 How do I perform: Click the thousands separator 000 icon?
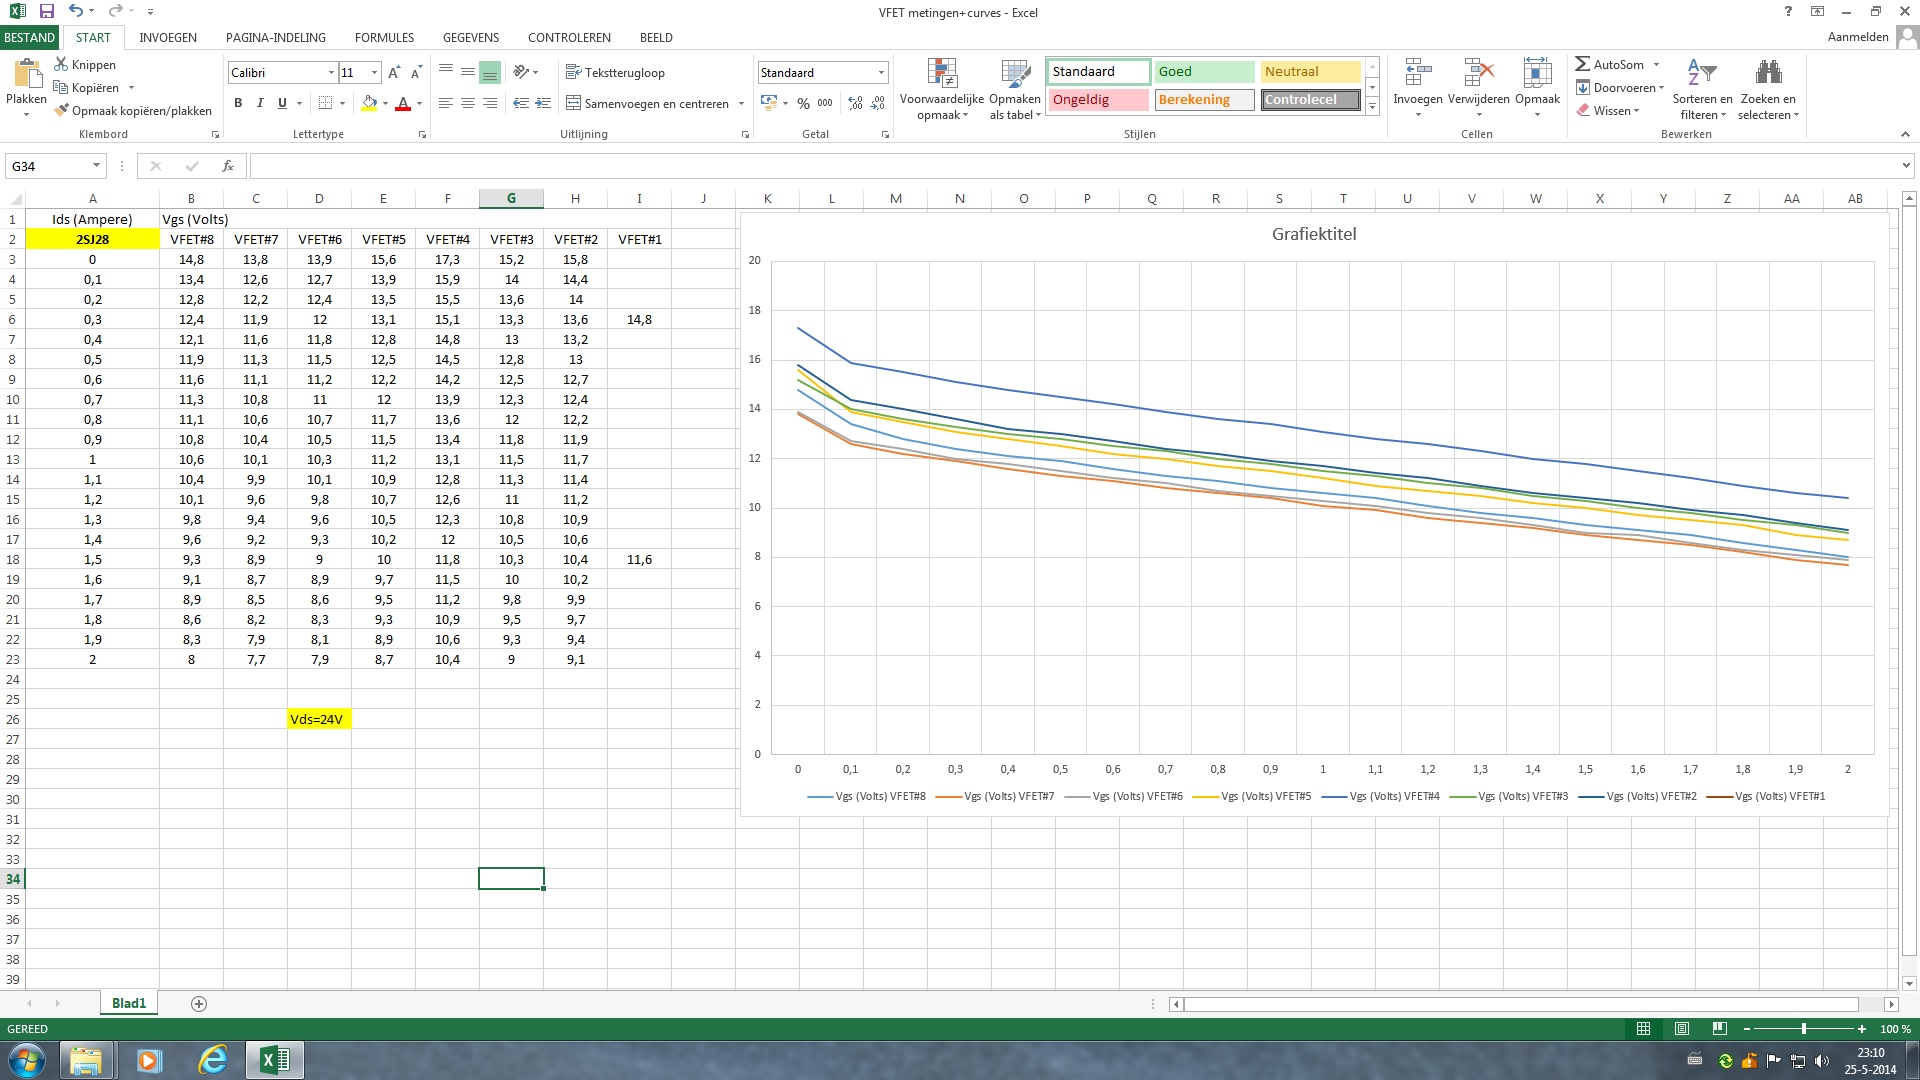pyautogui.click(x=825, y=103)
